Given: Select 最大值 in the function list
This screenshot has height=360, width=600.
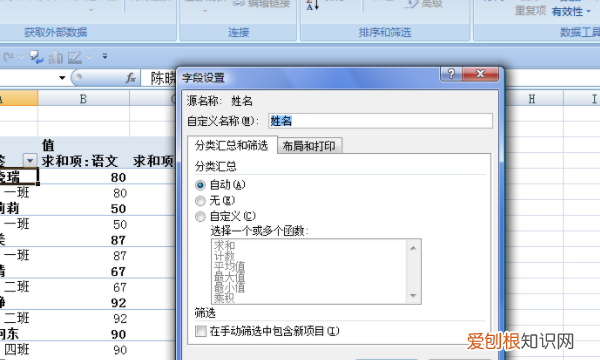Looking at the screenshot, I should click(230, 277).
